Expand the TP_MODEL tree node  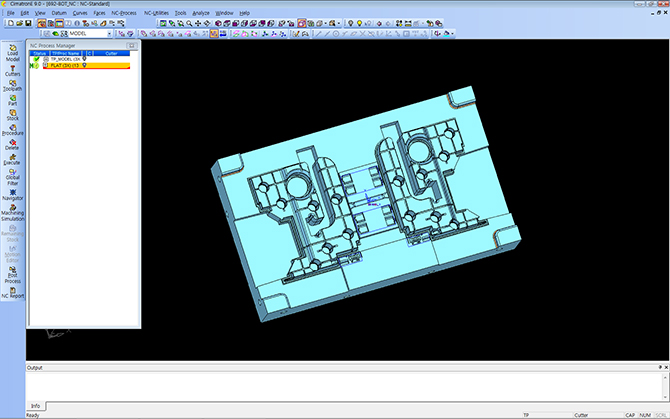[44, 60]
